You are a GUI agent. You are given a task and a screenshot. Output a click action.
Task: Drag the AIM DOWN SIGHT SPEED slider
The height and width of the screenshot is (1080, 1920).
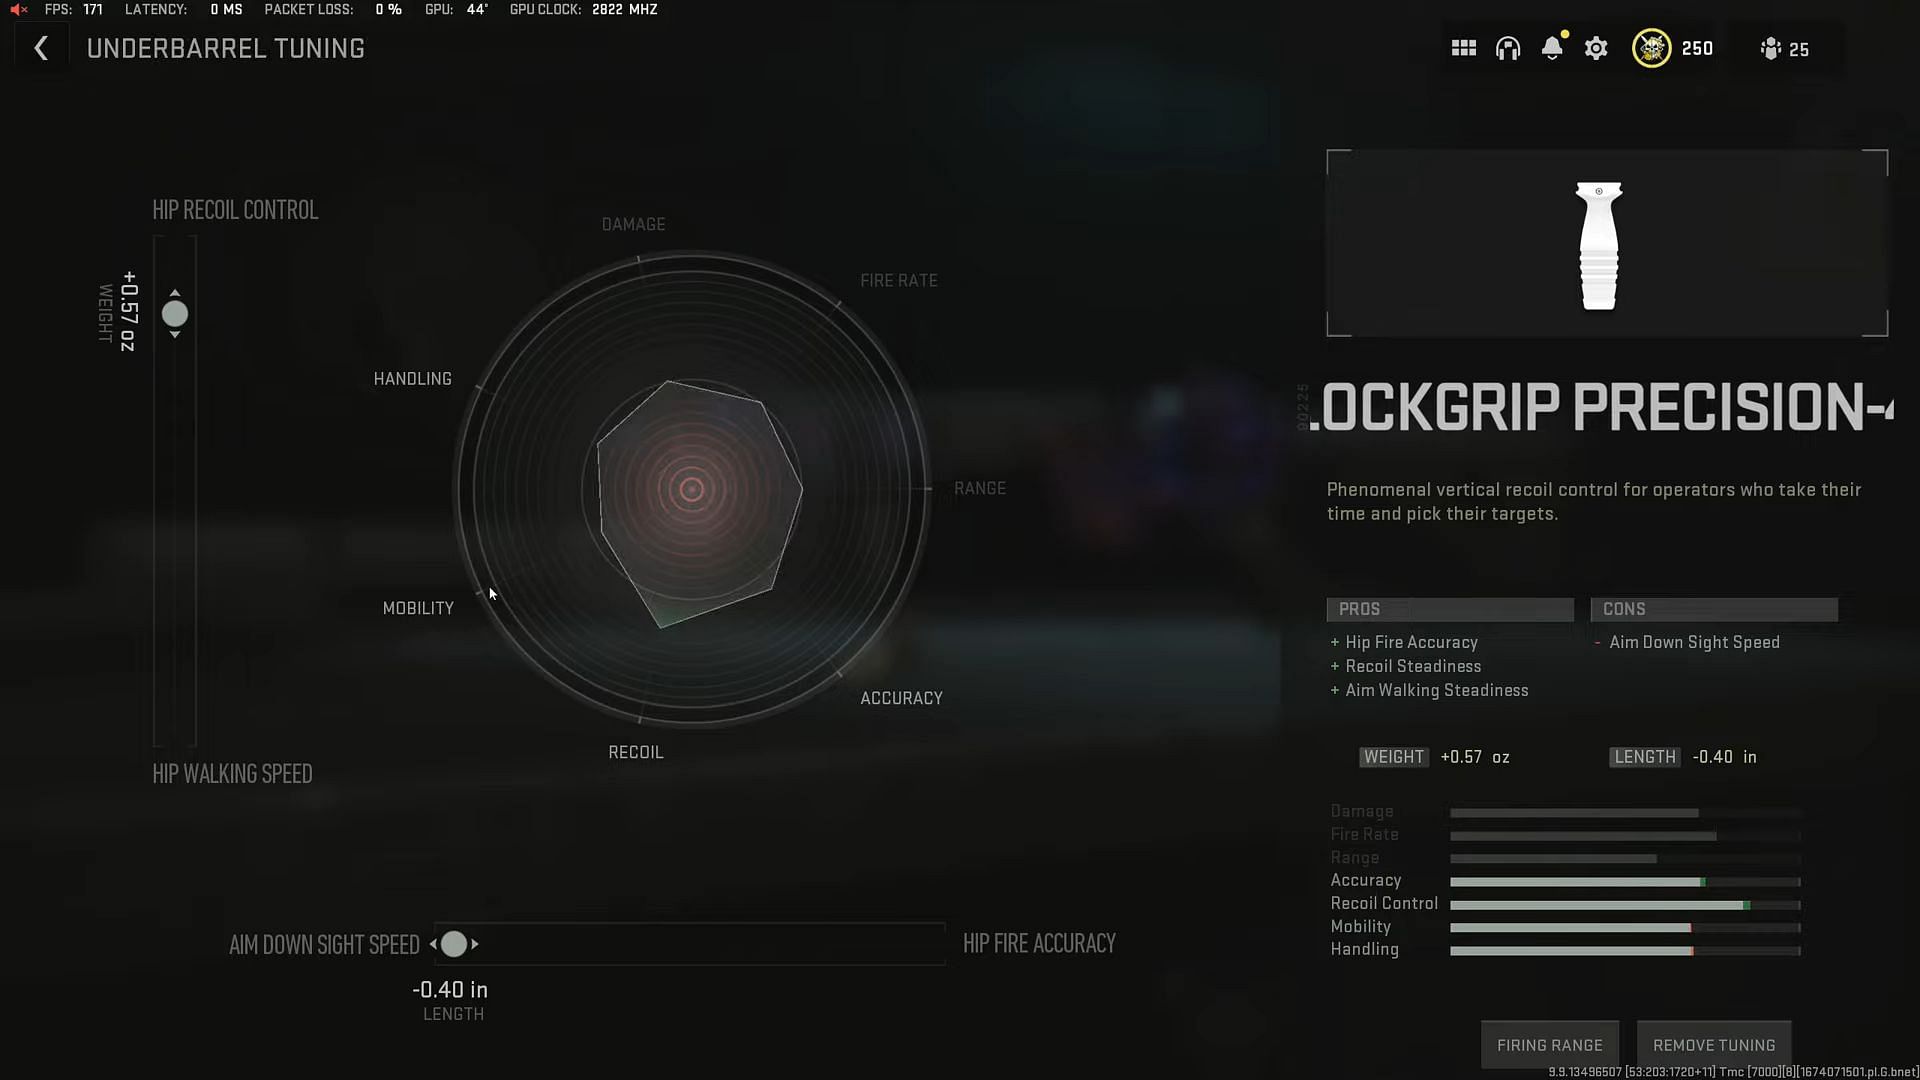[x=454, y=944]
